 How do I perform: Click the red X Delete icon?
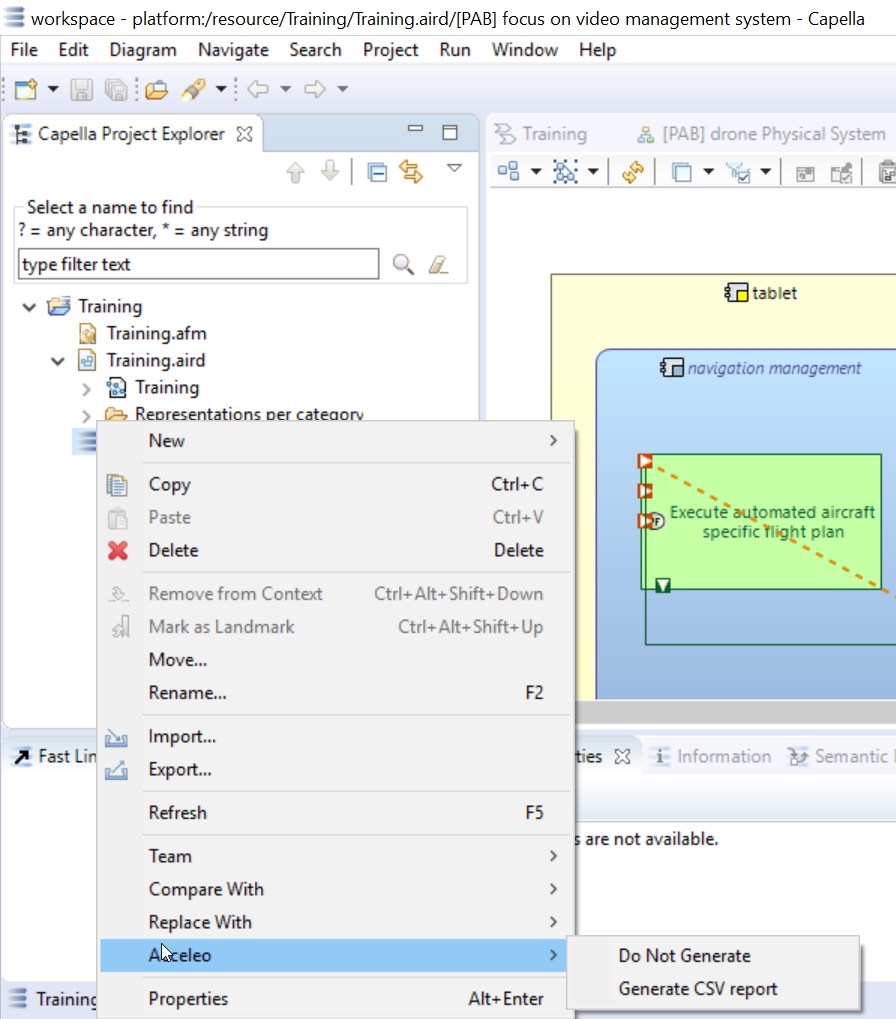(x=118, y=550)
